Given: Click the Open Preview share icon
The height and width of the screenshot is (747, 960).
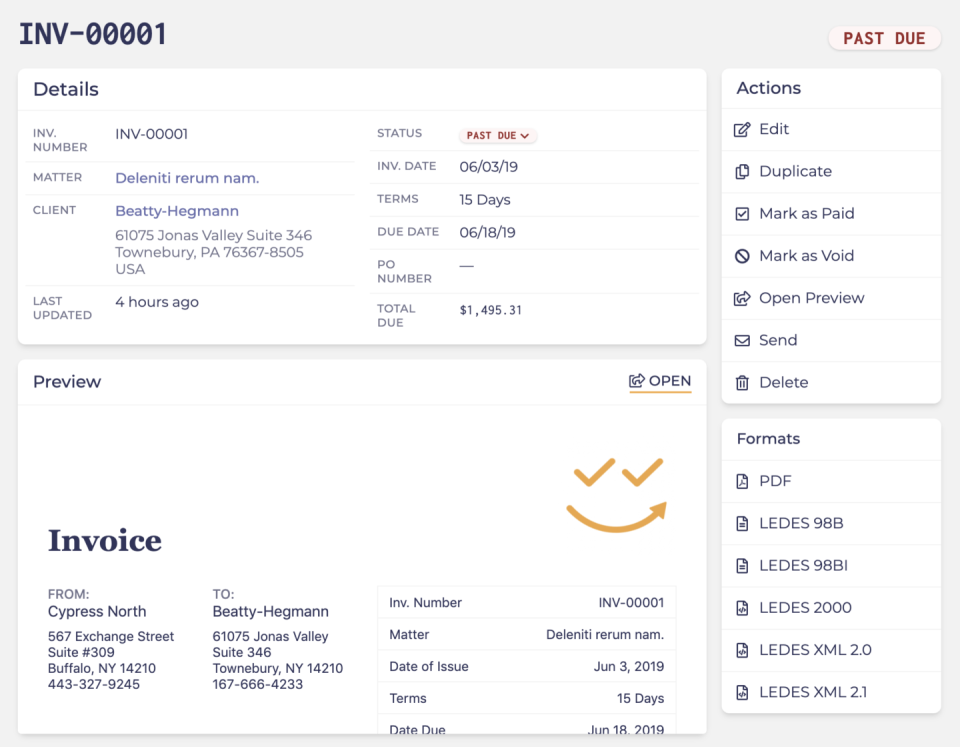Looking at the screenshot, I should tap(740, 297).
